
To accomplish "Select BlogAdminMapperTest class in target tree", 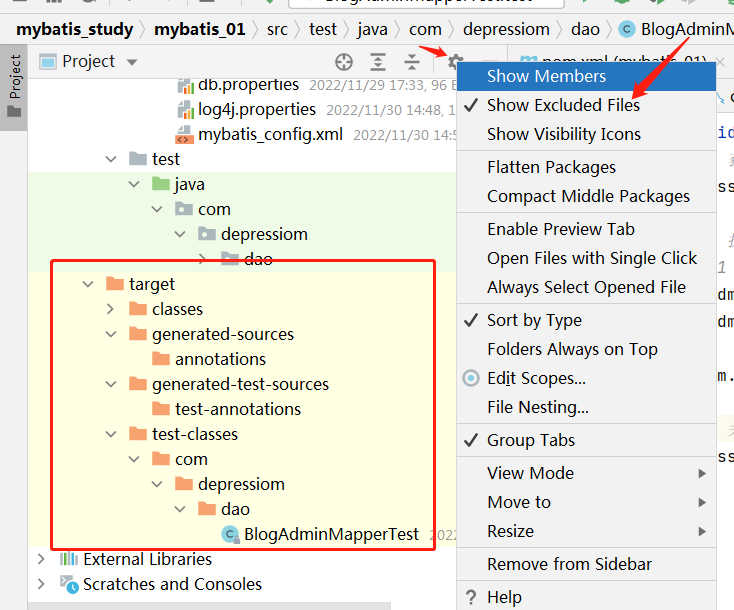I will pyautogui.click(x=331, y=534).
